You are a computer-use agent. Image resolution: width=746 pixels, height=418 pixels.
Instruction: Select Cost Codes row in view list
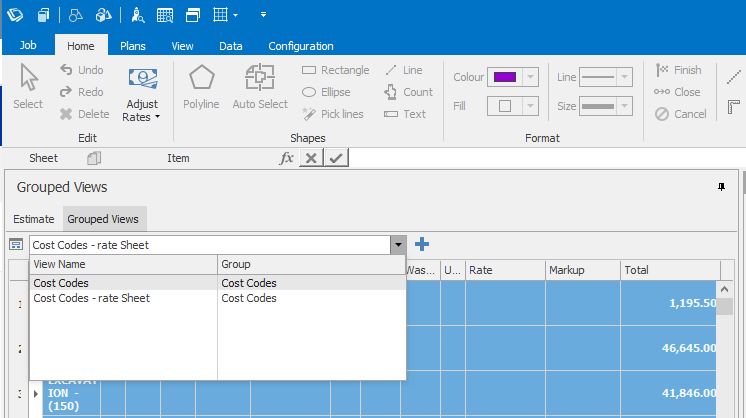click(62, 283)
